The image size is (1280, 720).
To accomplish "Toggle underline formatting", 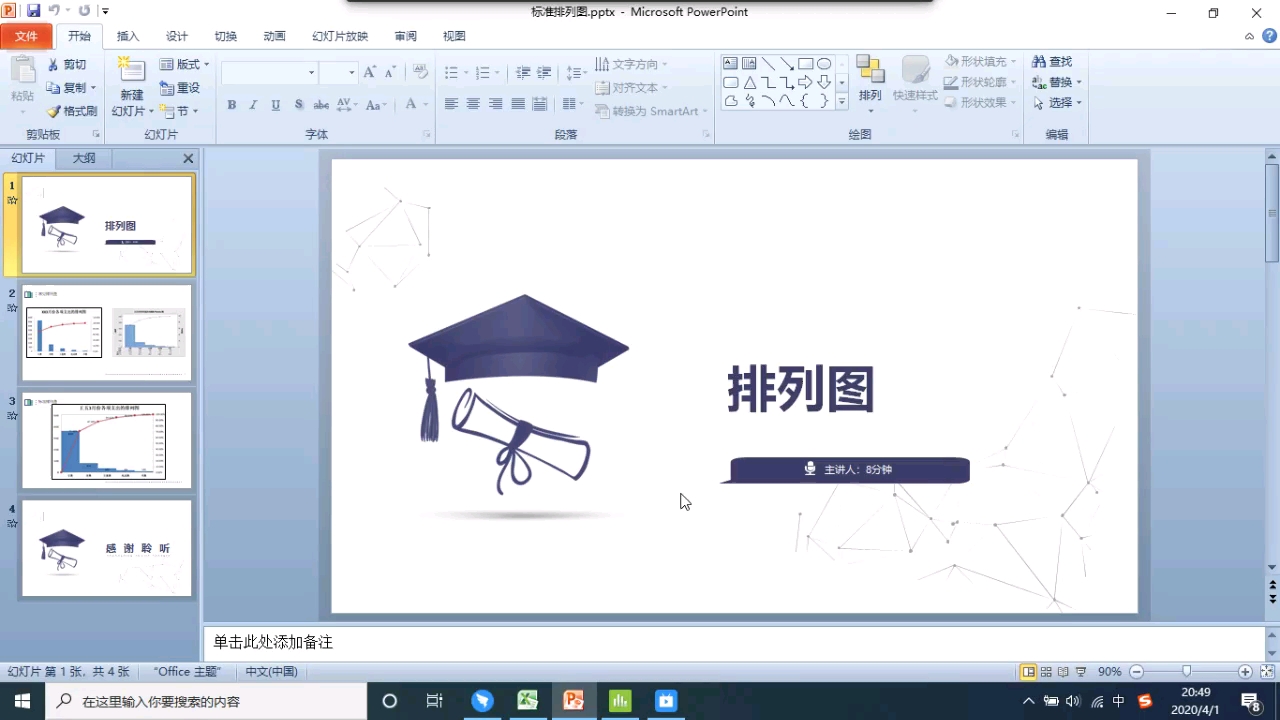I will (x=273, y=104).
